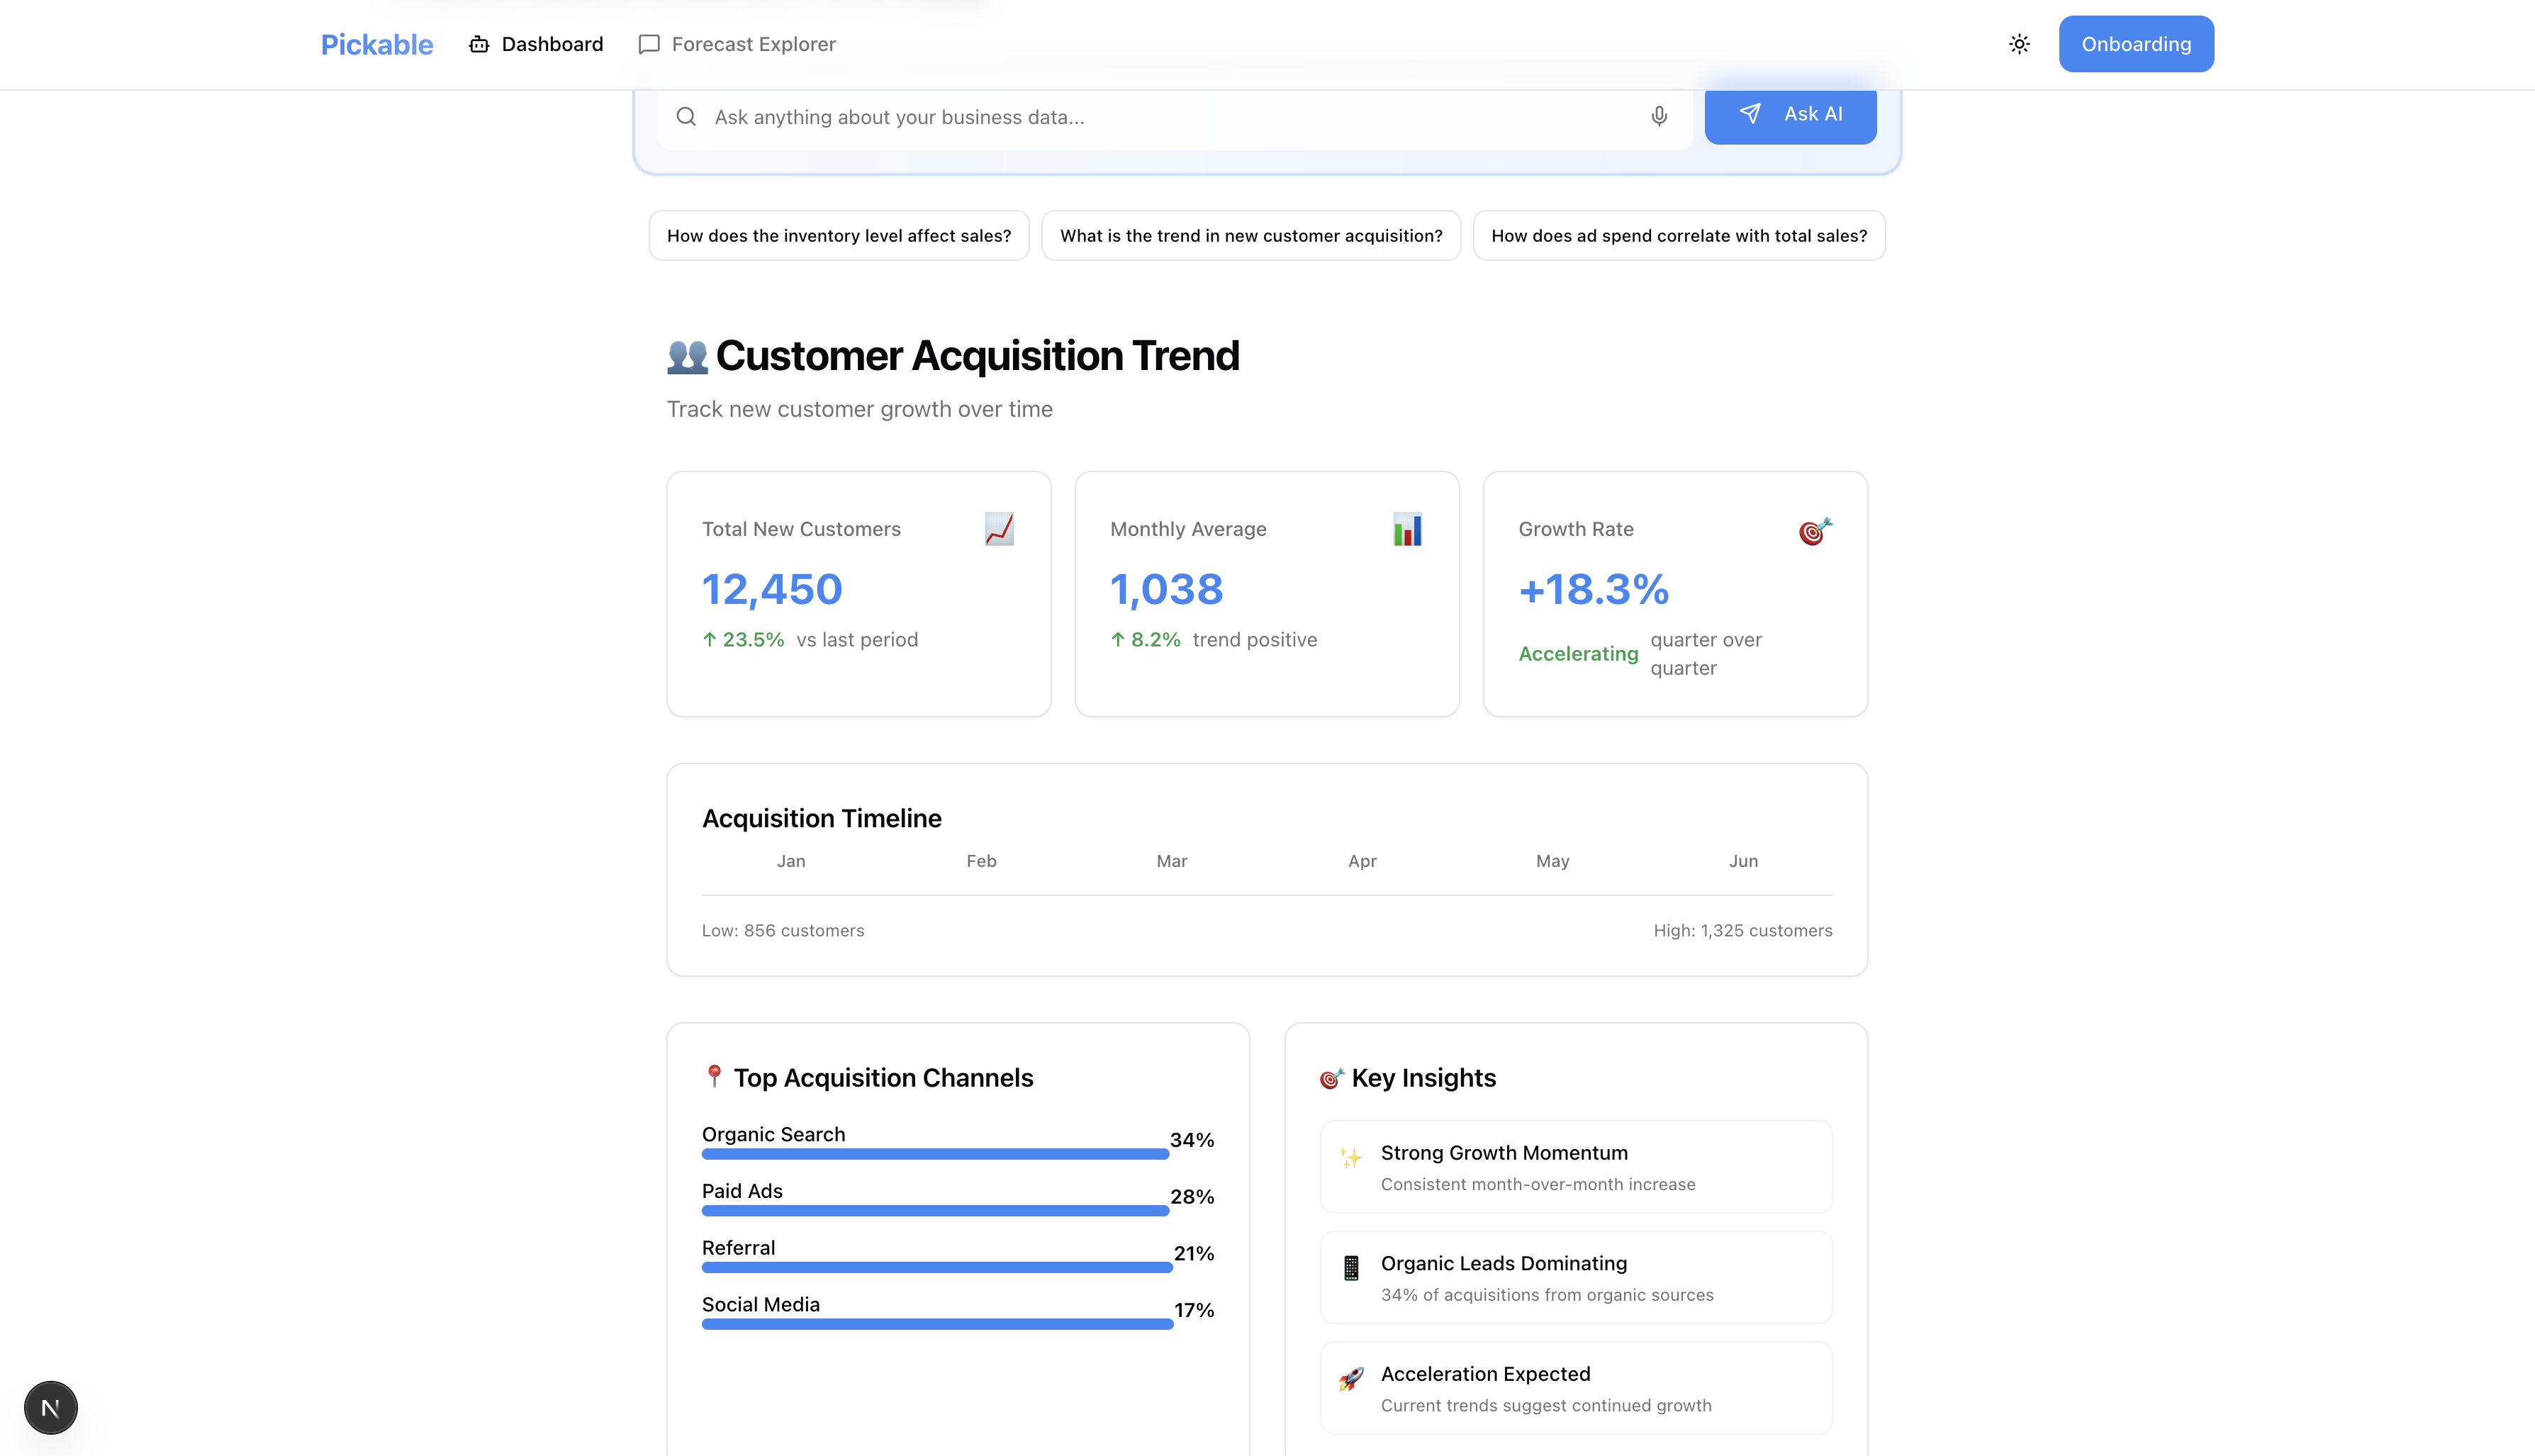
Task: Choose the new customer acquisition trend suggestion
Action: click(1250, 236)
